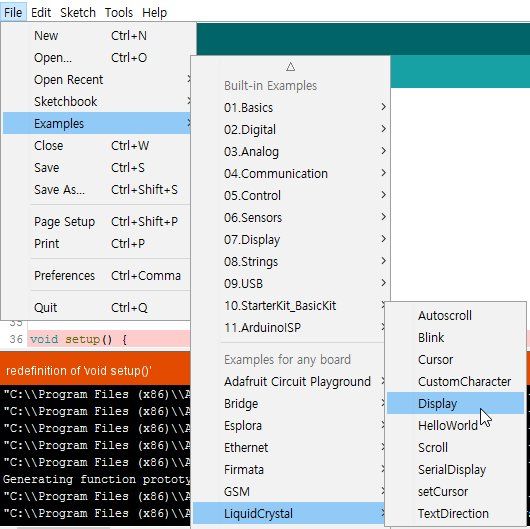Choose Close in File menu
Screen dimensions: 530x529
[x=97, y=145]
